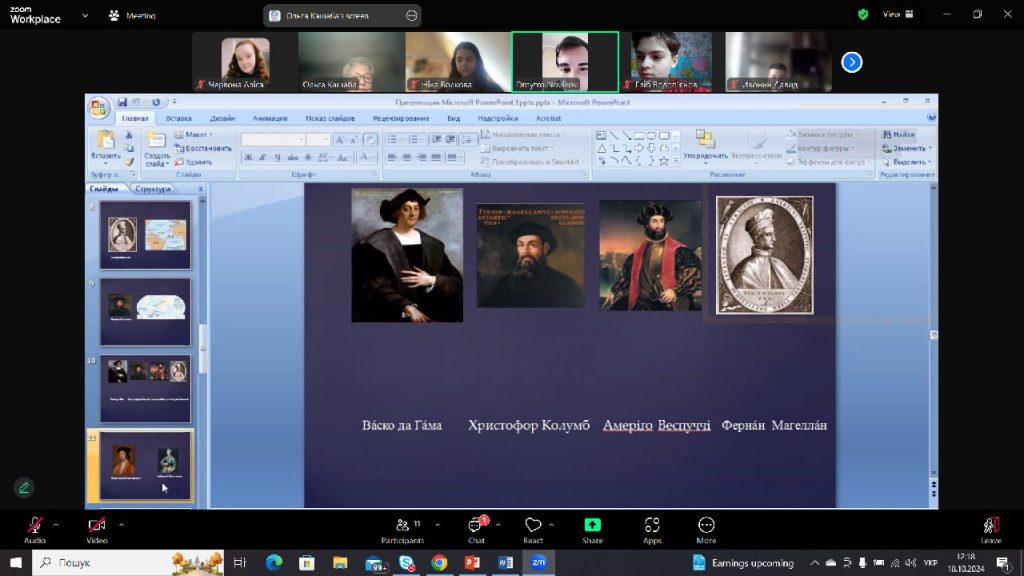
Task: Toggle italic К formatting
Action: click(263, 157)
